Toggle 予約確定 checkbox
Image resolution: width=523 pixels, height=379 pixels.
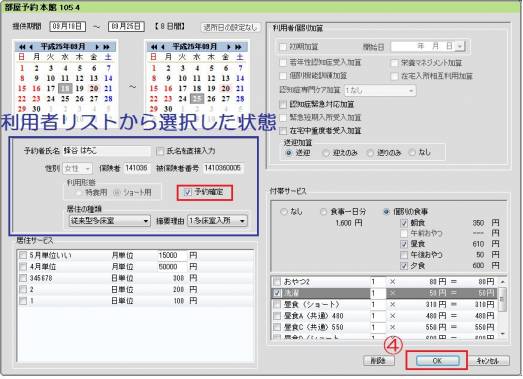pyautogui.click(x=188, y=192)
